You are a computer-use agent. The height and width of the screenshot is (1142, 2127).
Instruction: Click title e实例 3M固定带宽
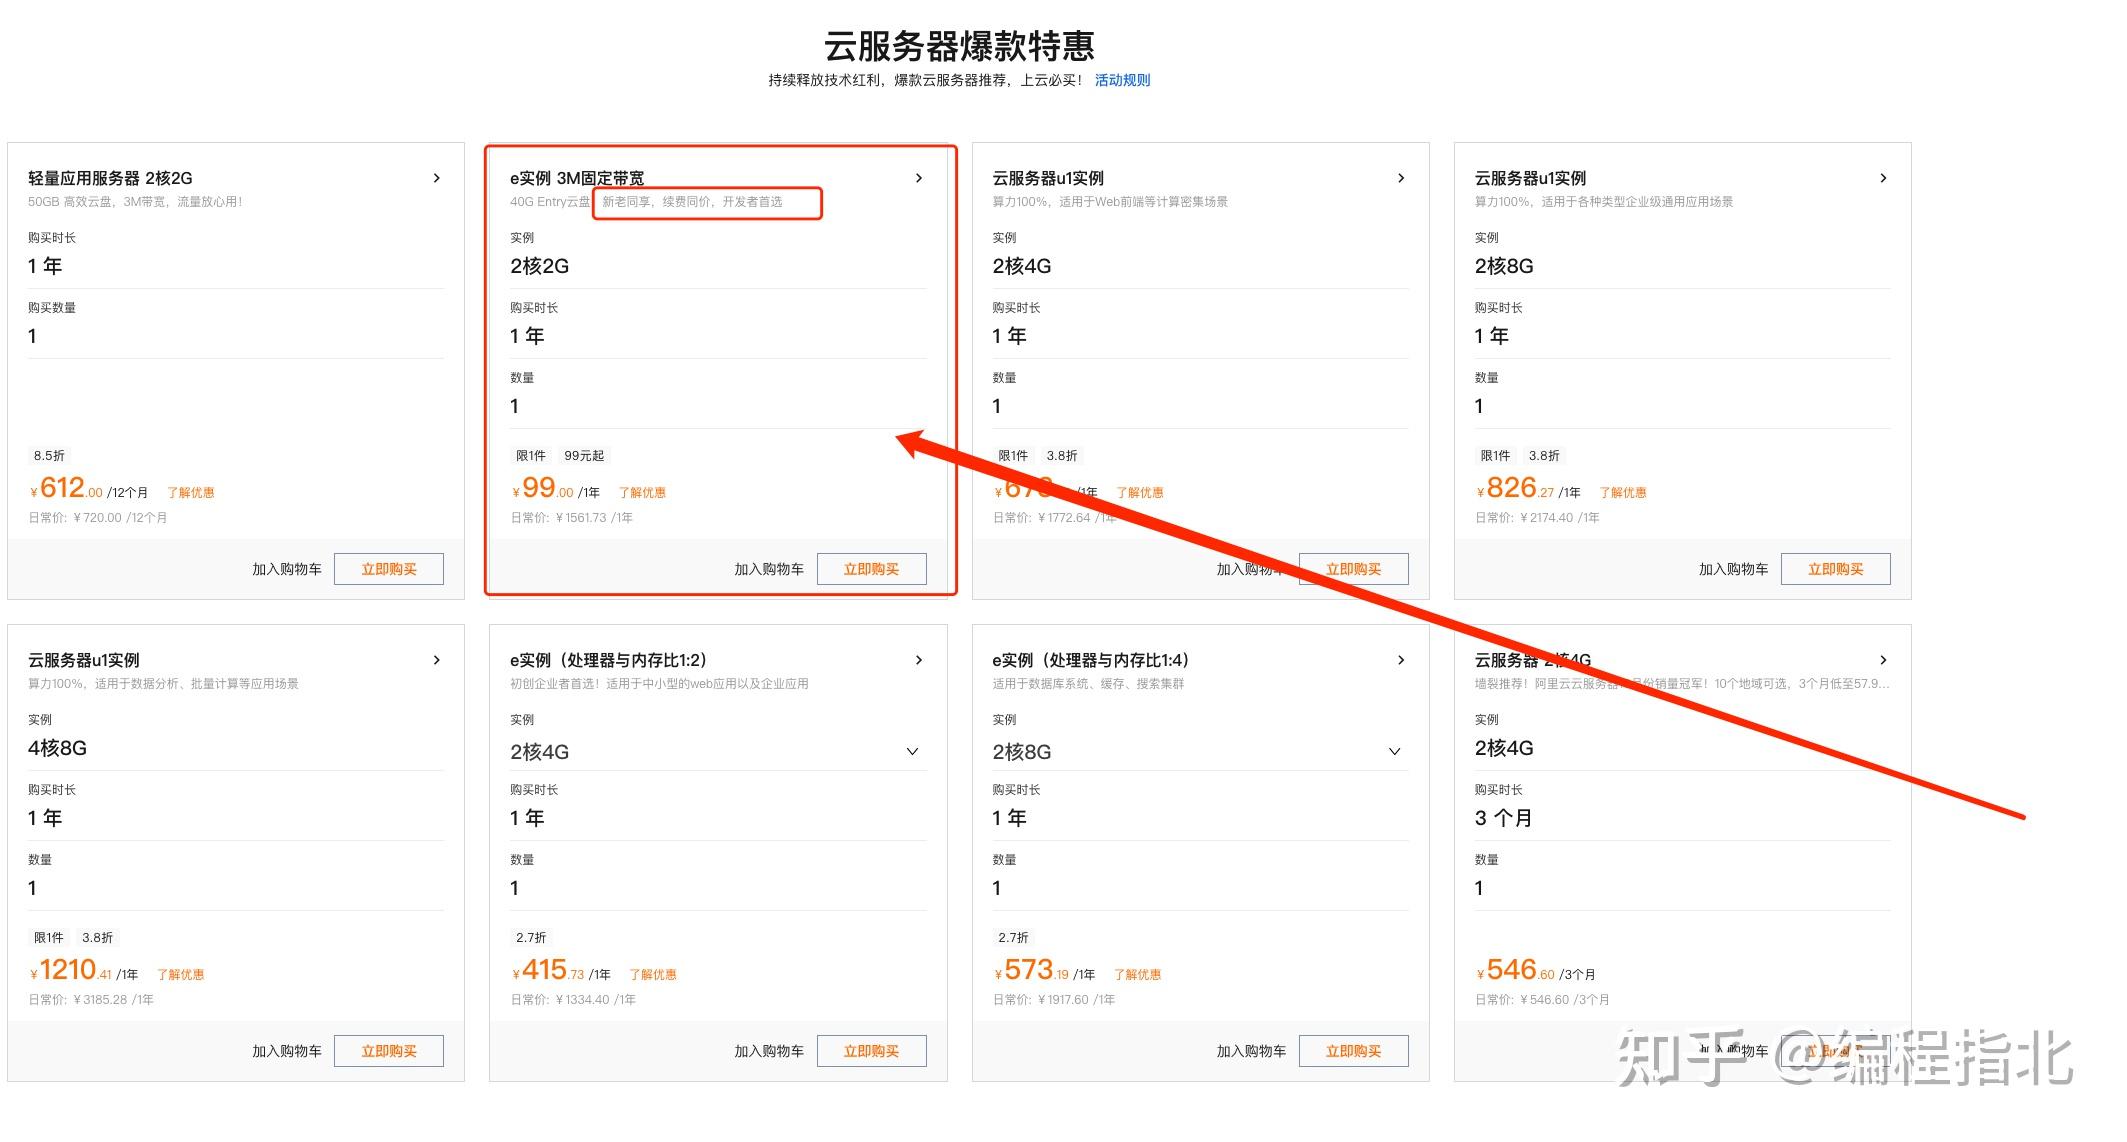click(577, 178)
